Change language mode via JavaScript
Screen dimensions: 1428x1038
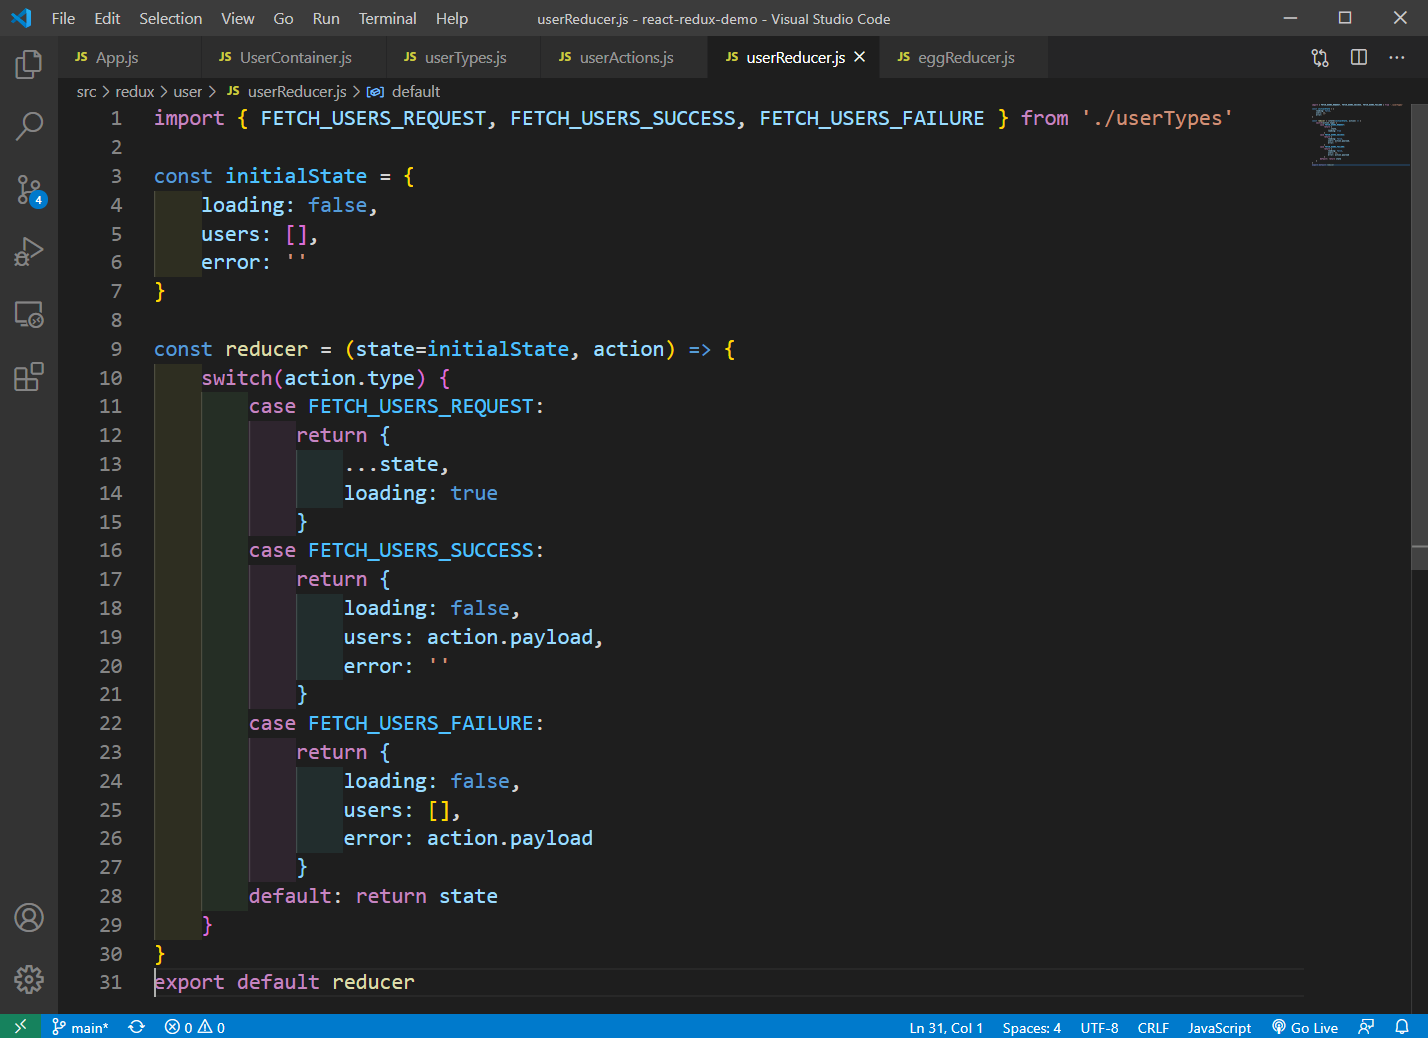click(x=1219, y=1027)
